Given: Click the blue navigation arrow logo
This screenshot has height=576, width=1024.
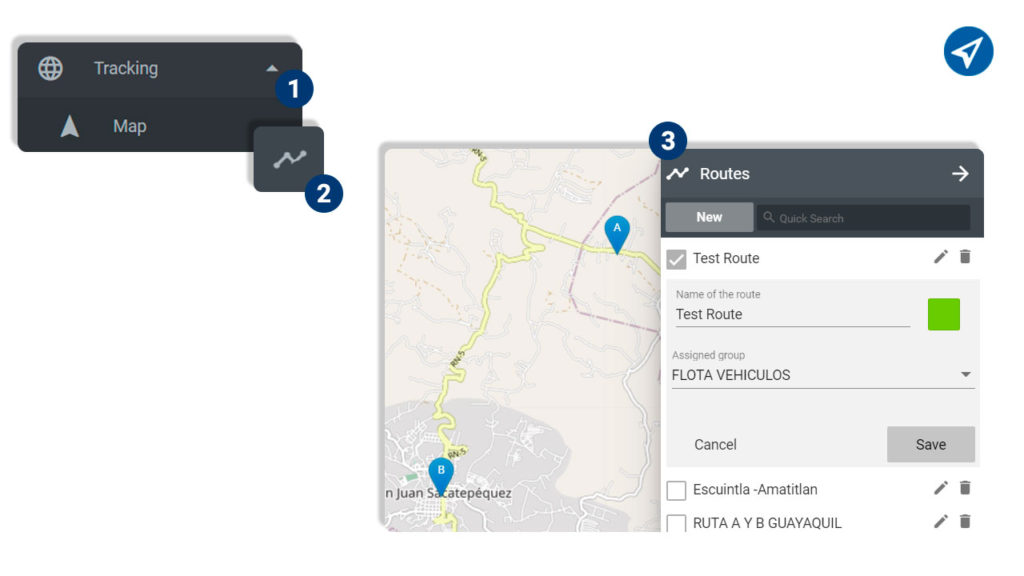Looking at the screenshot, I should [x=968, y=52].
